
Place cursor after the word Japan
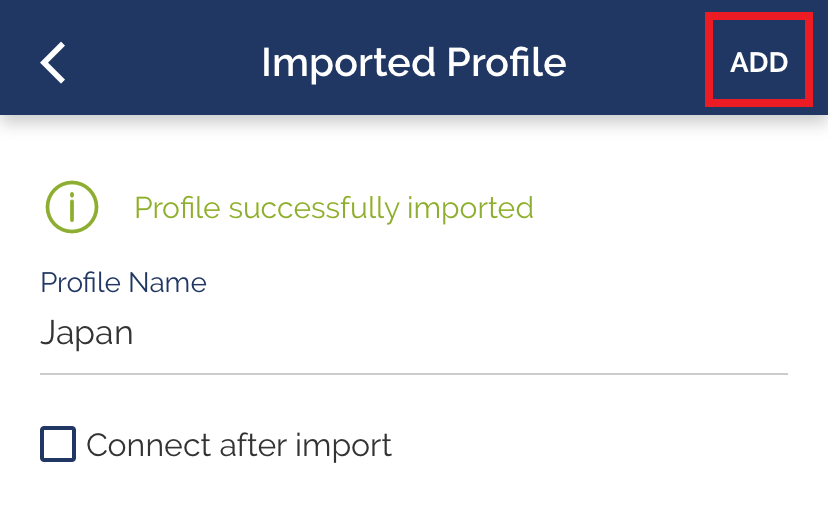click(135, 333)
